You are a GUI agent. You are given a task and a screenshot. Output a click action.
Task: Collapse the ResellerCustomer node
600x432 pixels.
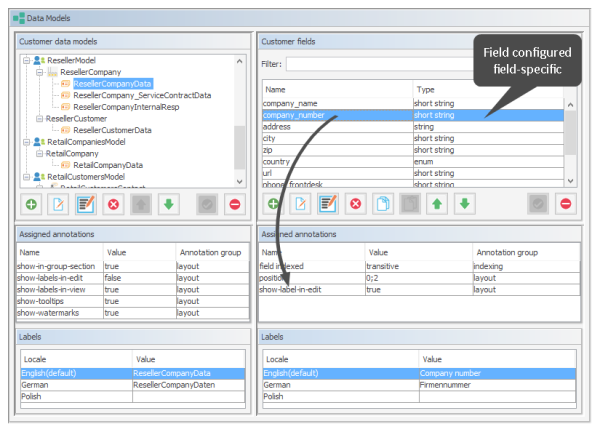[x=39, y=119]
